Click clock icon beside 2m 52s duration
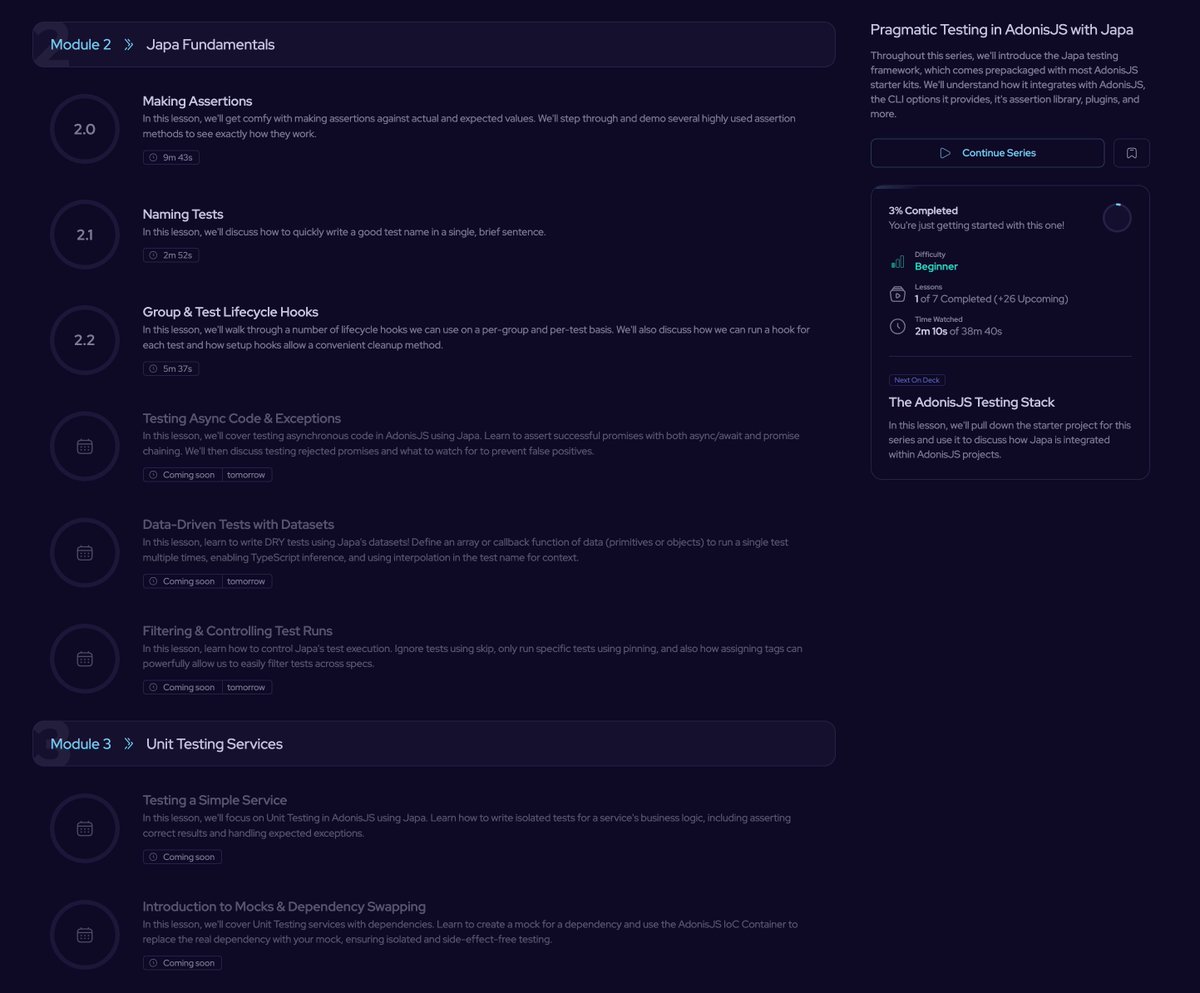Screen dimensions: 1200x993 click(x=153, y=255)
